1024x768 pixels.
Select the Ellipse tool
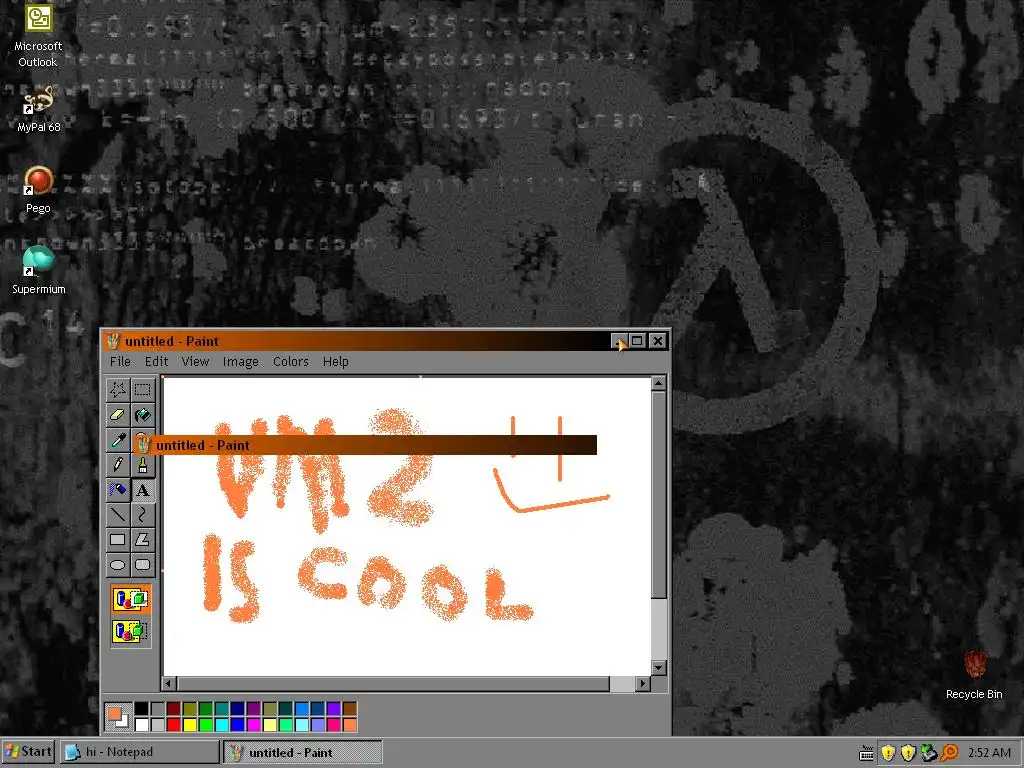click(118, 564)
